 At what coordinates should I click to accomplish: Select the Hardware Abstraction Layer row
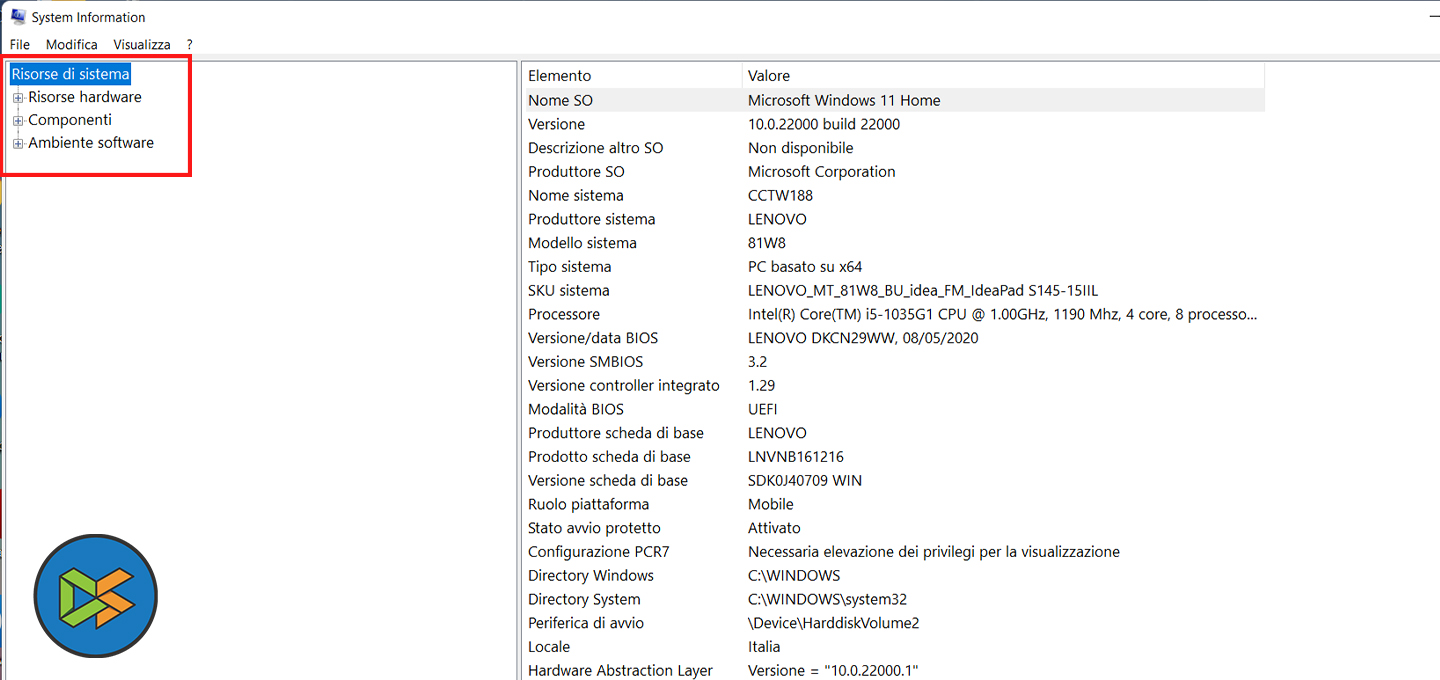(x=894, y=670)
